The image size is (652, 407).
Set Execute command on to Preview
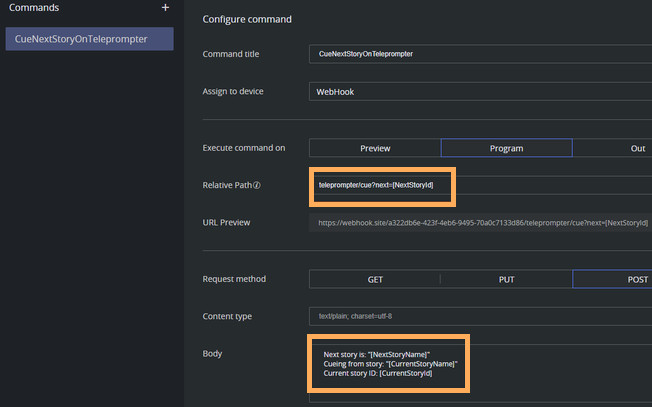click(375, 148)
